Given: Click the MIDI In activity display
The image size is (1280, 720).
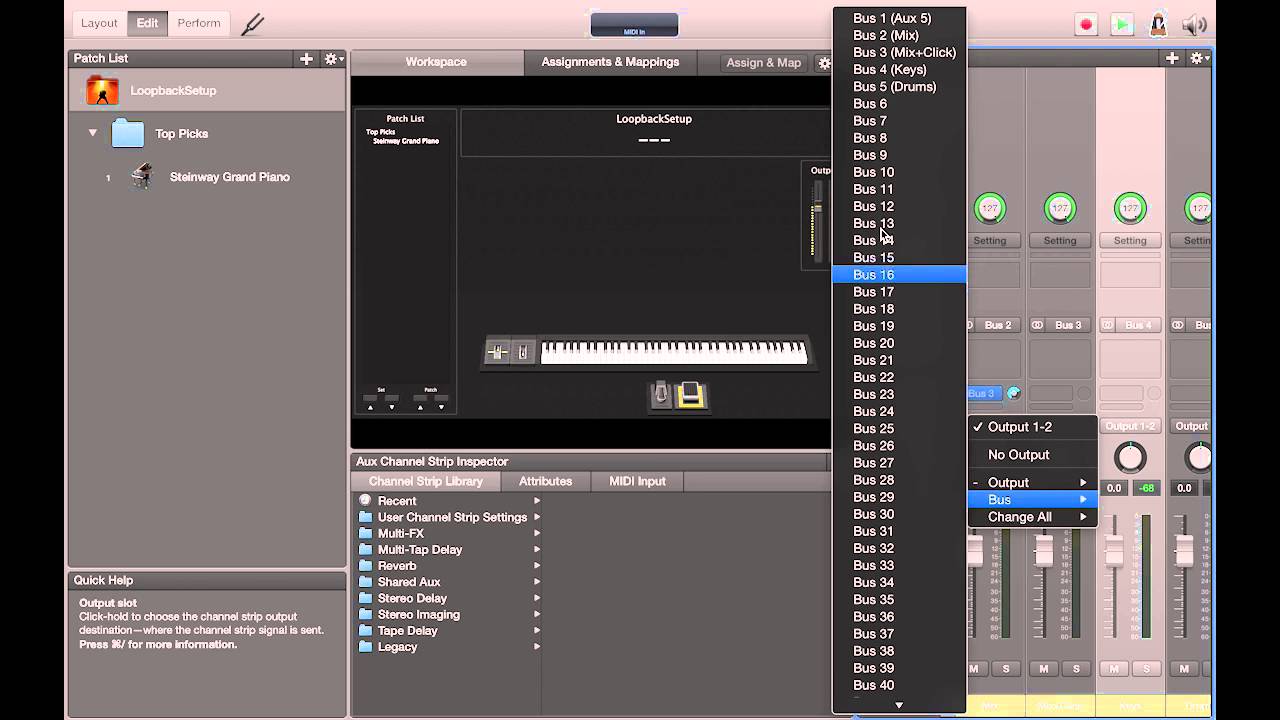Looking at the screenshot, I should [634, 25].
